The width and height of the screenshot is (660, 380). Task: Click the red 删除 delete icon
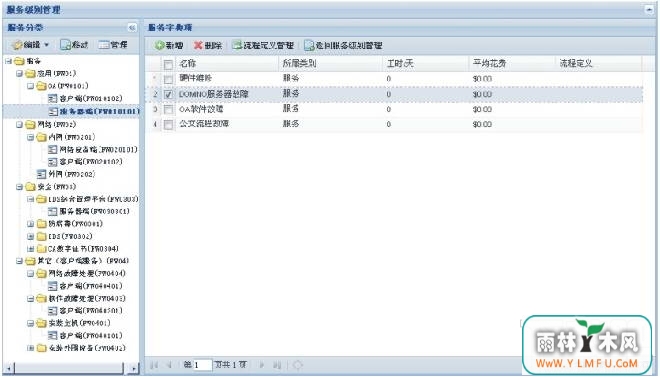click(x=198, y=45)
